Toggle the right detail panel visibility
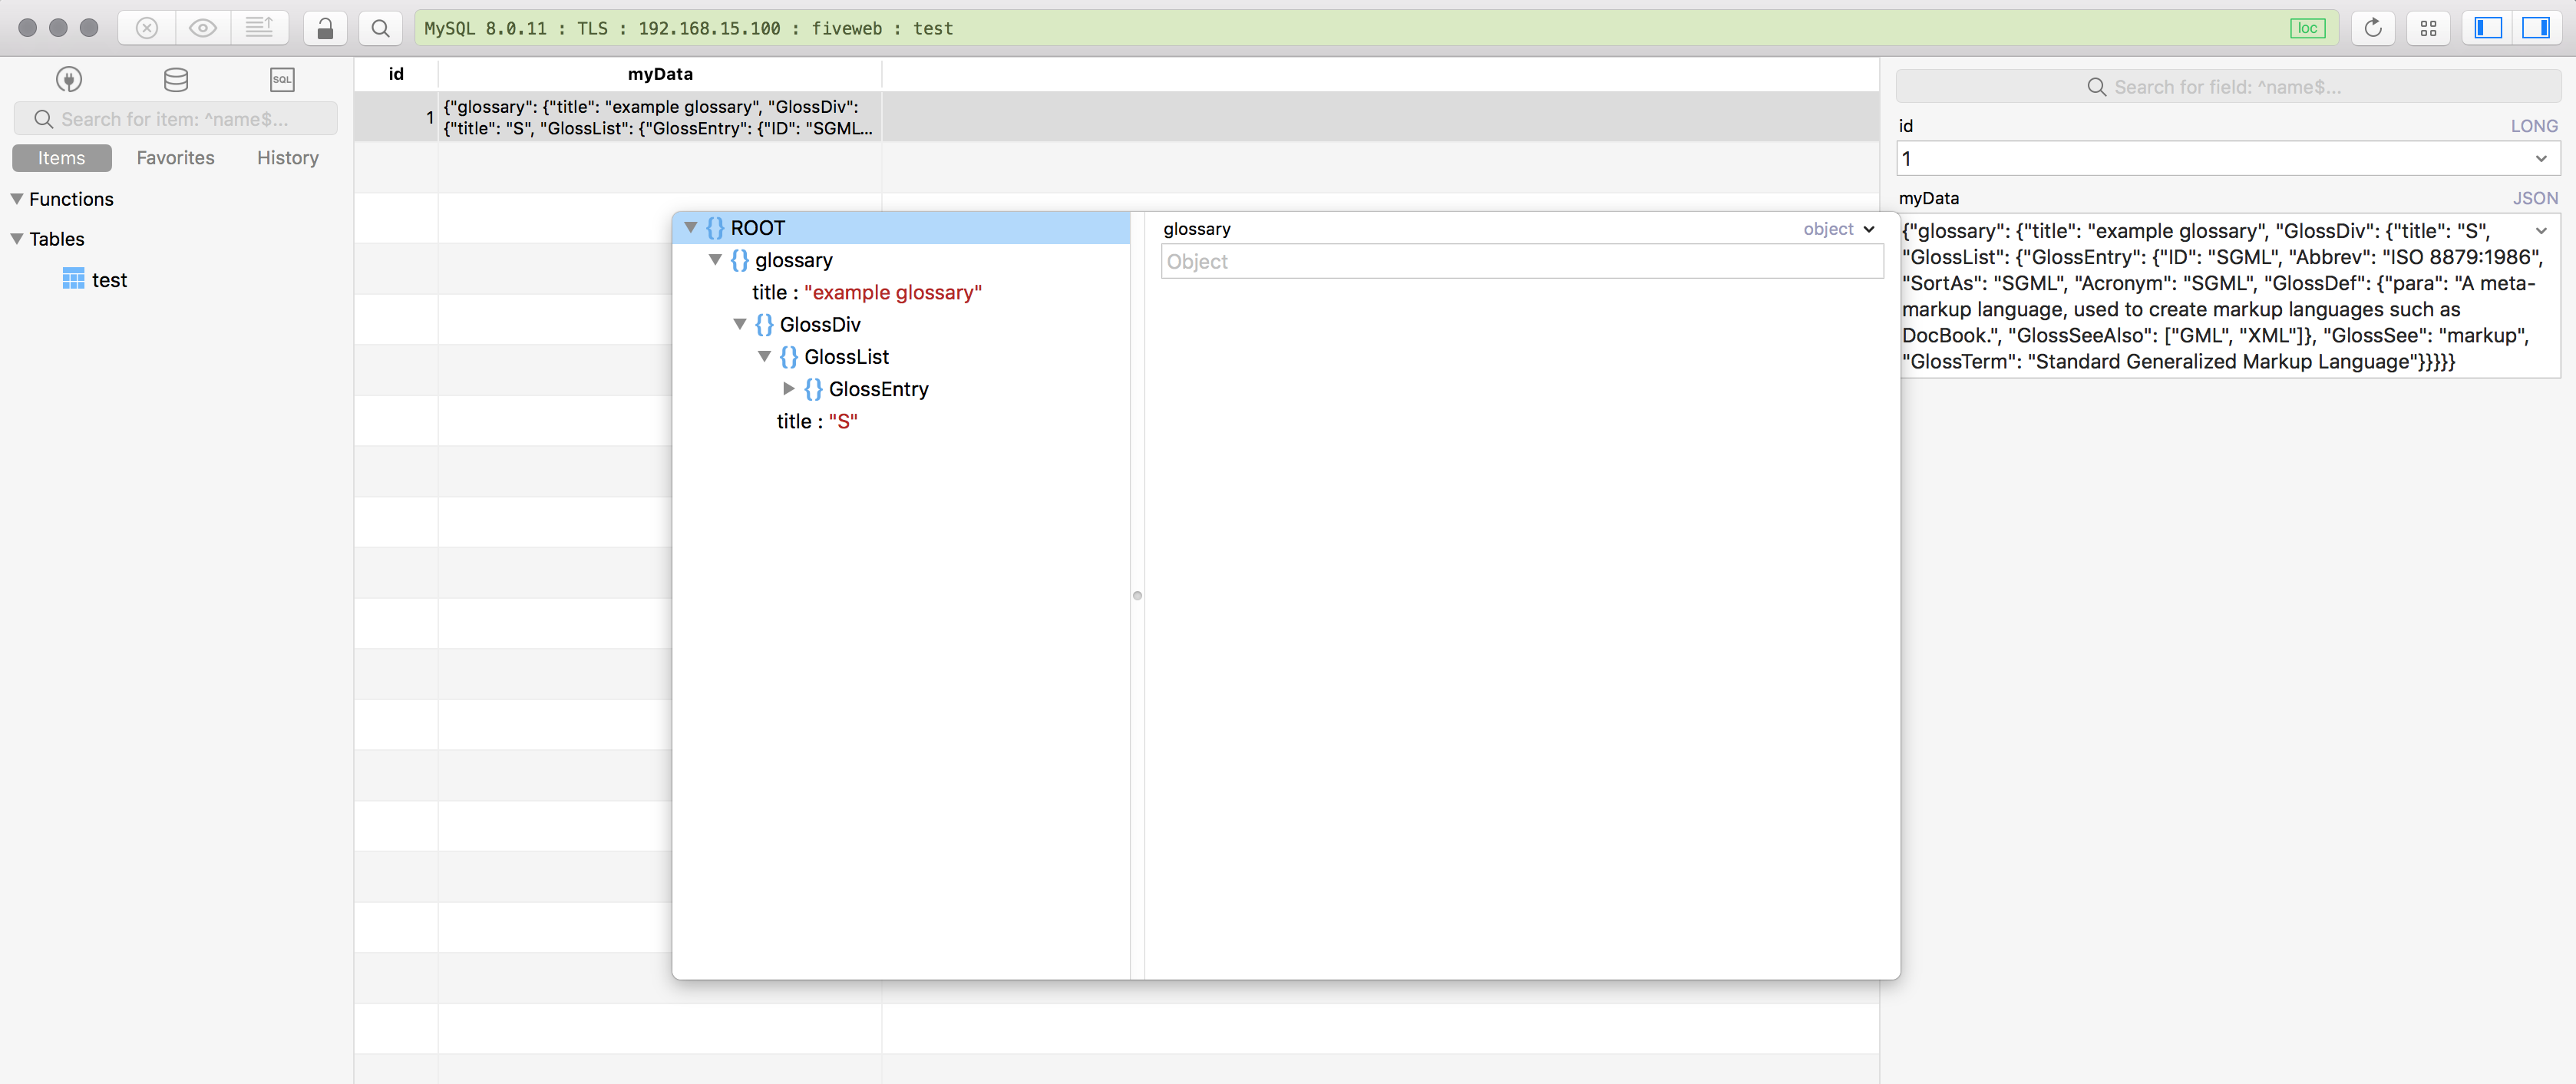This screenshot has width=2576, height=1084. (x=2538, y=28)
